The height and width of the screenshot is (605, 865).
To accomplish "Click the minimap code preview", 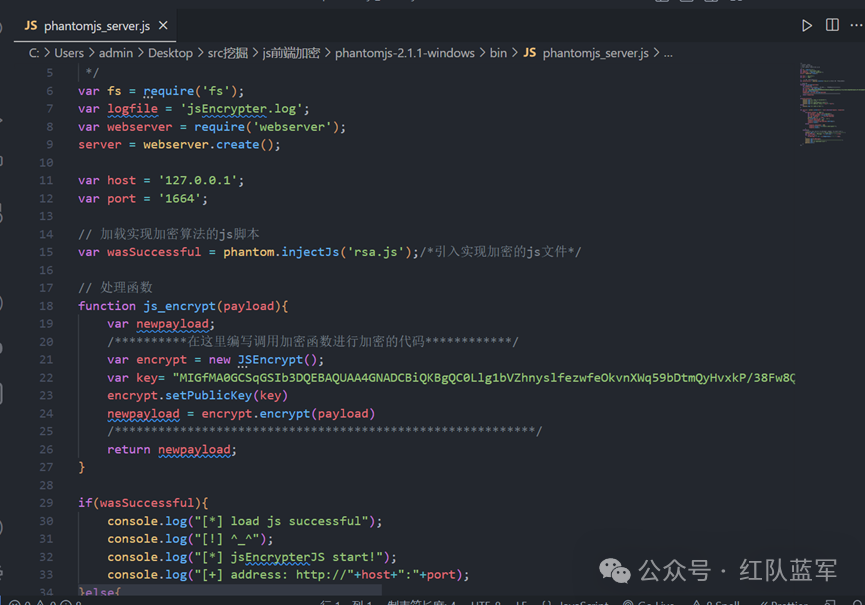I will pos(824,105).
